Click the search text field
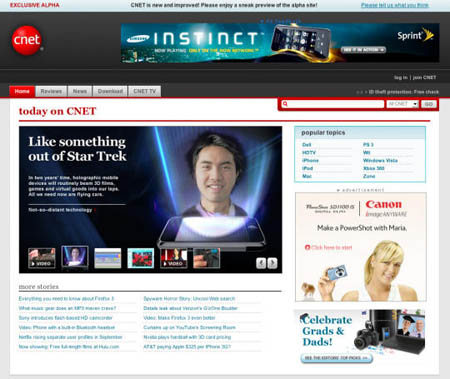Viewport: 450px width, 379px height. coord(333,104)
